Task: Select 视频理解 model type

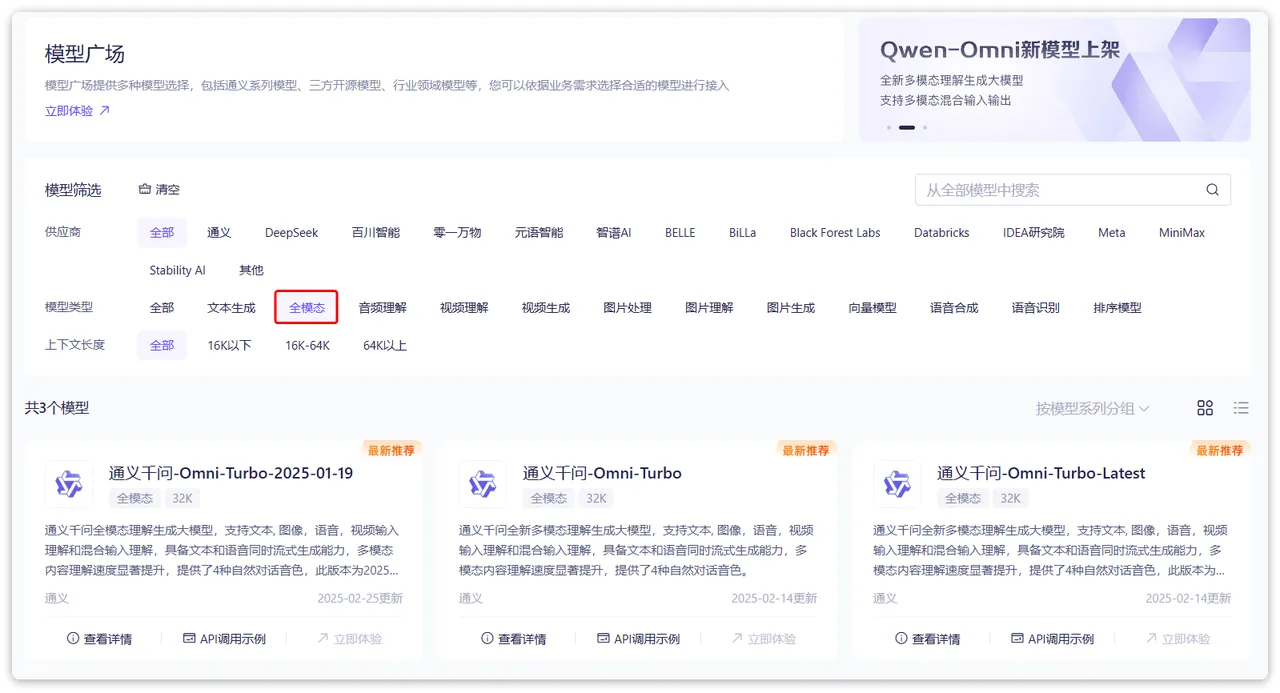Action: coord(464,307)
